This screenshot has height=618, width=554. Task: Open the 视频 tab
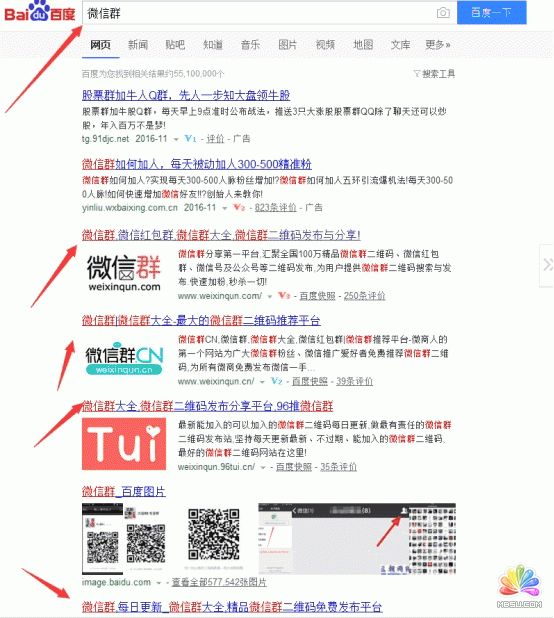pos(325,45)
